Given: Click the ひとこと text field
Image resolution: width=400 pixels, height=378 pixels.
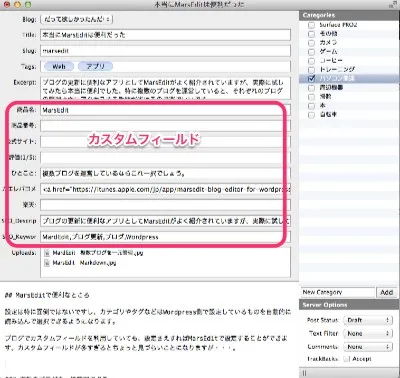Looking at the screenshot, I should (165, 173).
